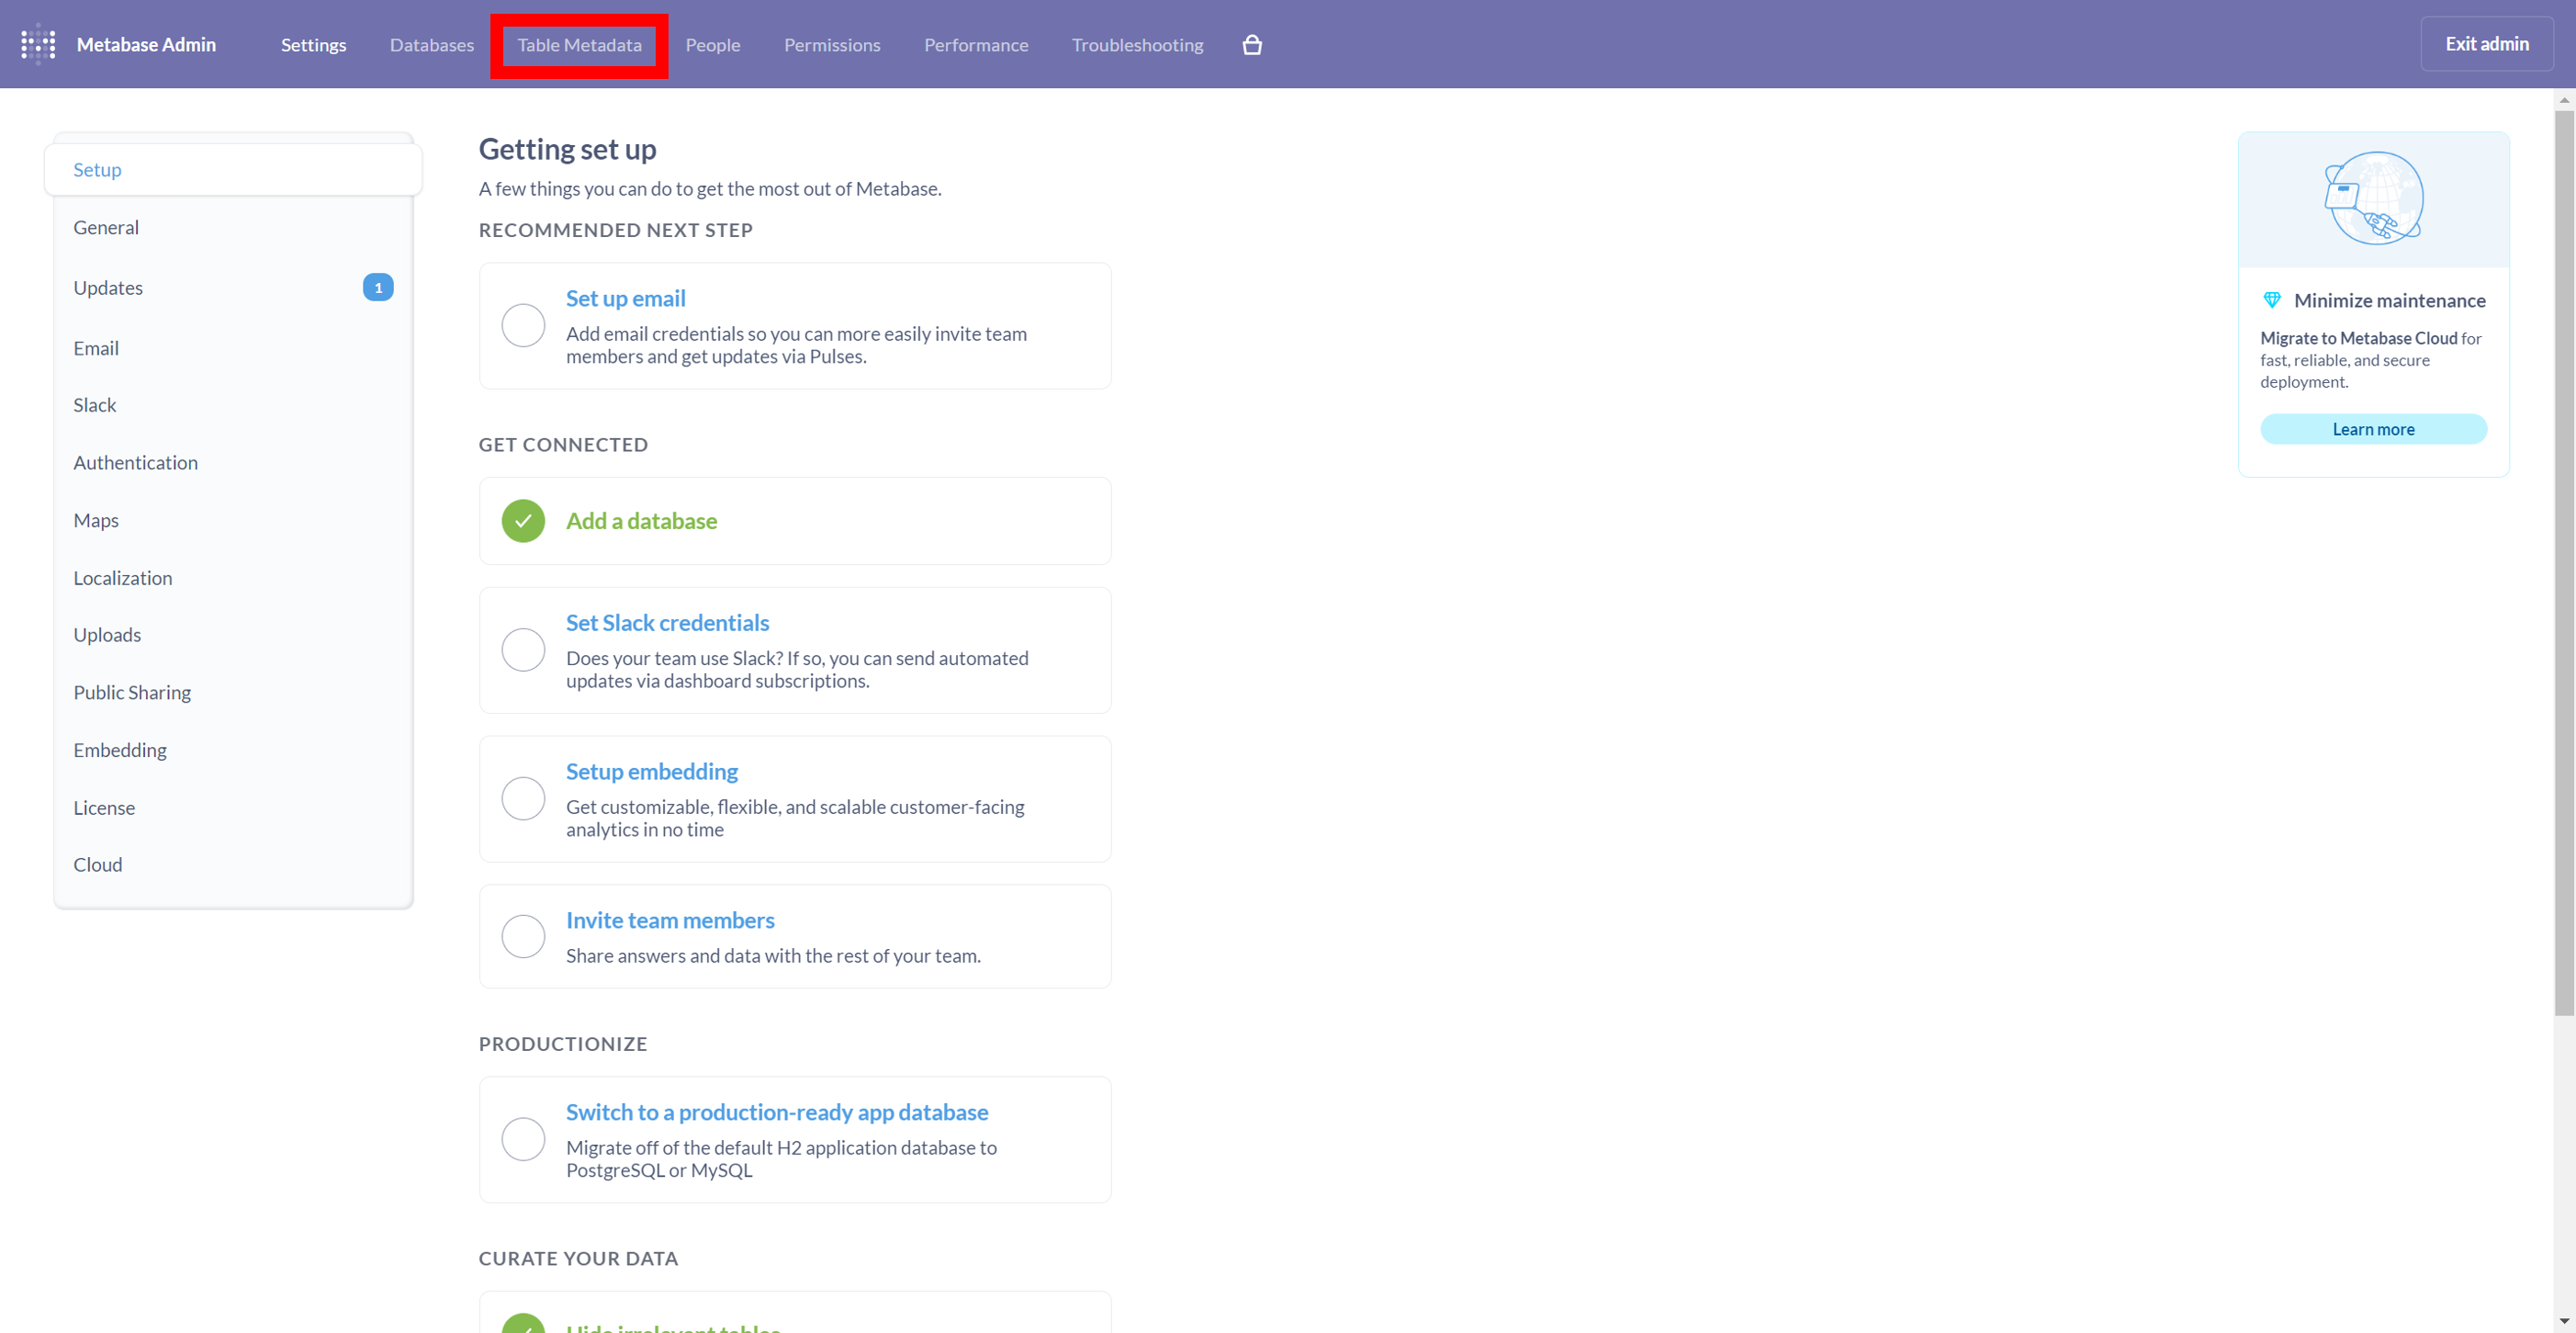Click the Updates notification badge
The height and width of the screenshot is (1333, 2576).
(378, 288)
